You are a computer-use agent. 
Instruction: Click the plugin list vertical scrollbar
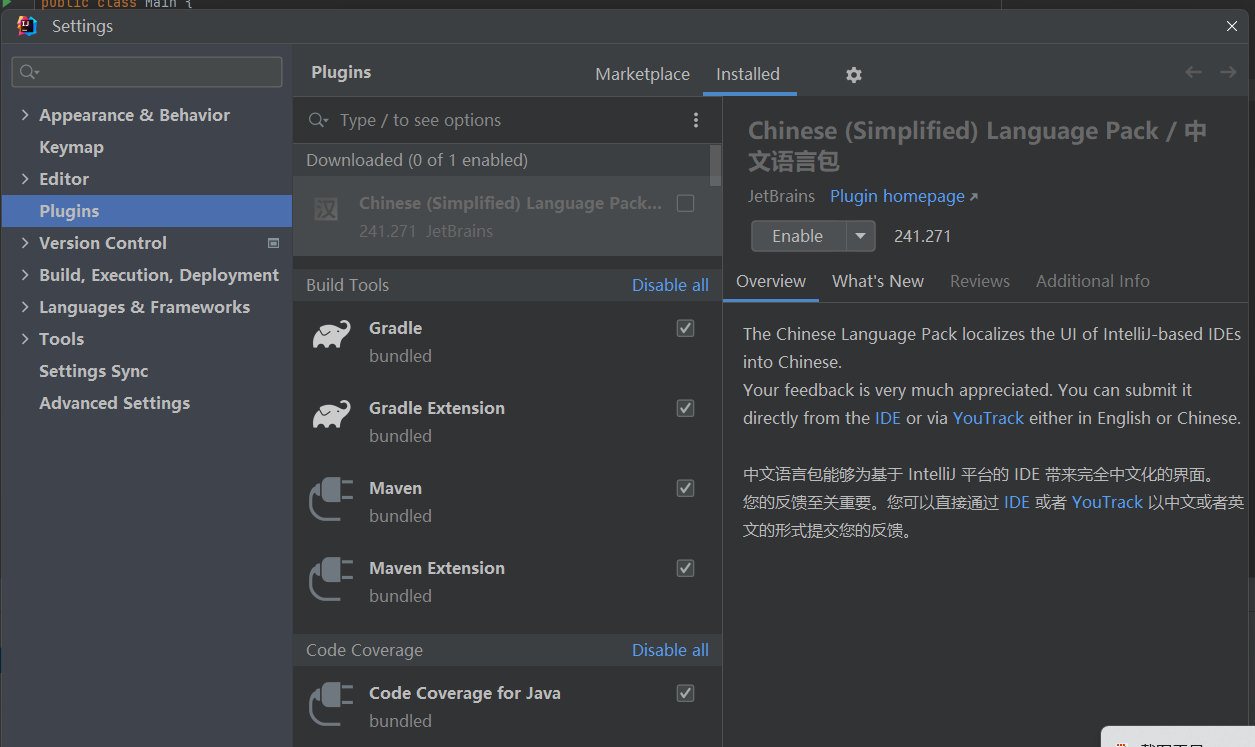click(715, 165)
